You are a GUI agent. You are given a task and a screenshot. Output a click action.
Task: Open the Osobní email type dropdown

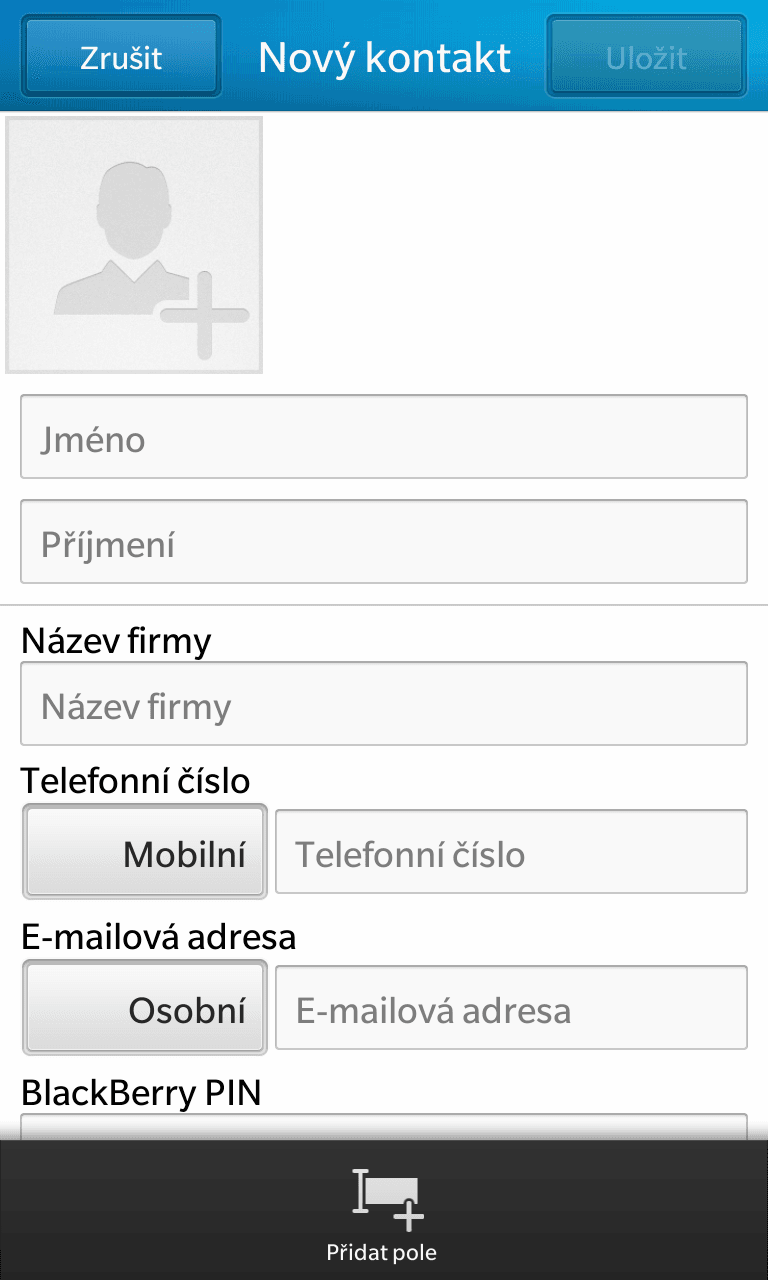145,1010
